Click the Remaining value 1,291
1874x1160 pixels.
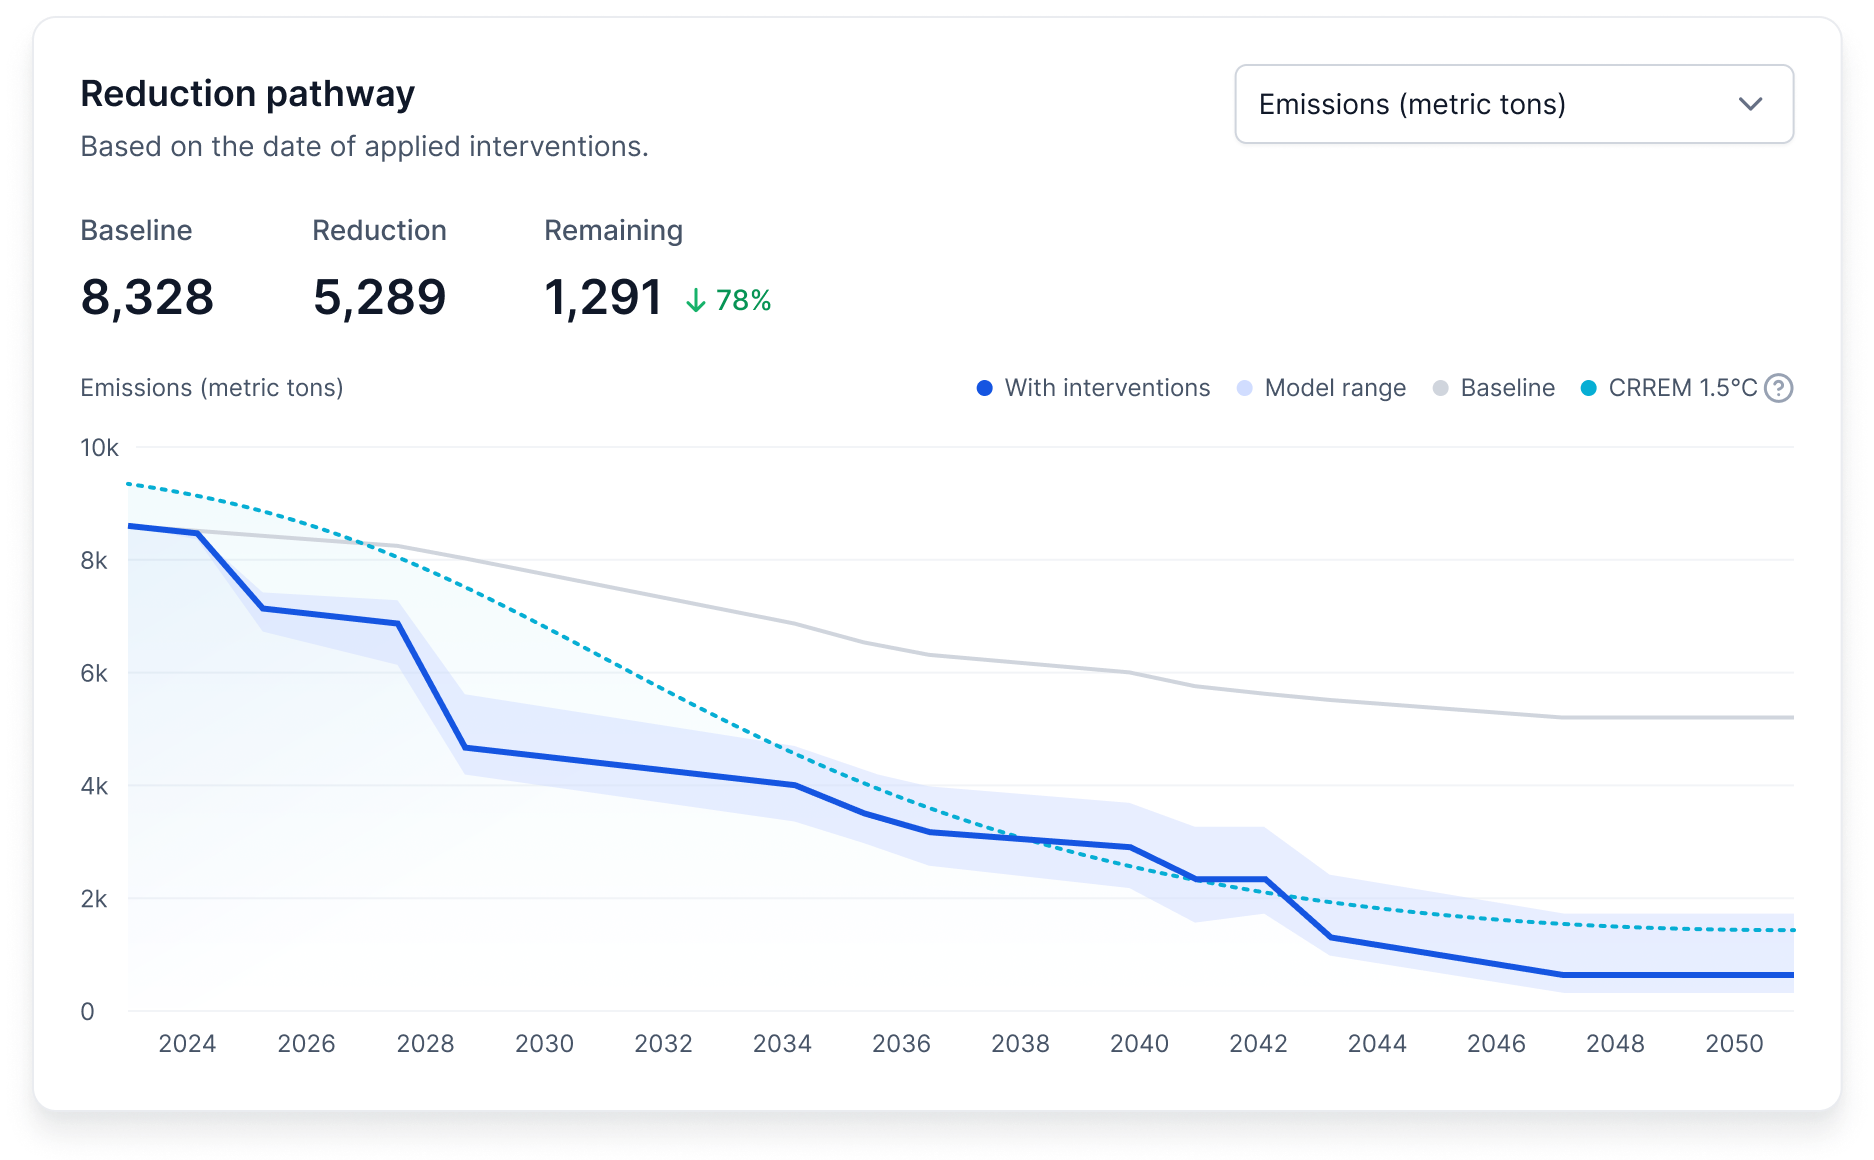pyautogui.click(x=603, y=298)
